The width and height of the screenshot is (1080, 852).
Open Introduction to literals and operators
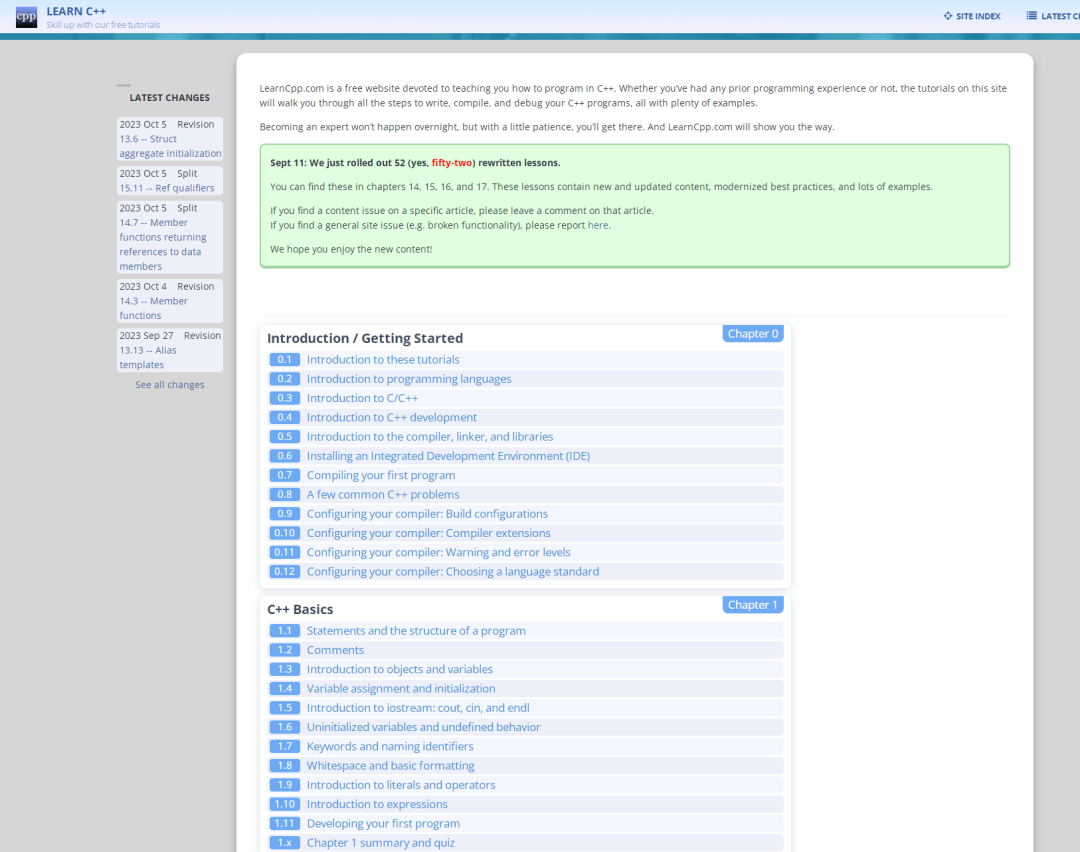401,785
